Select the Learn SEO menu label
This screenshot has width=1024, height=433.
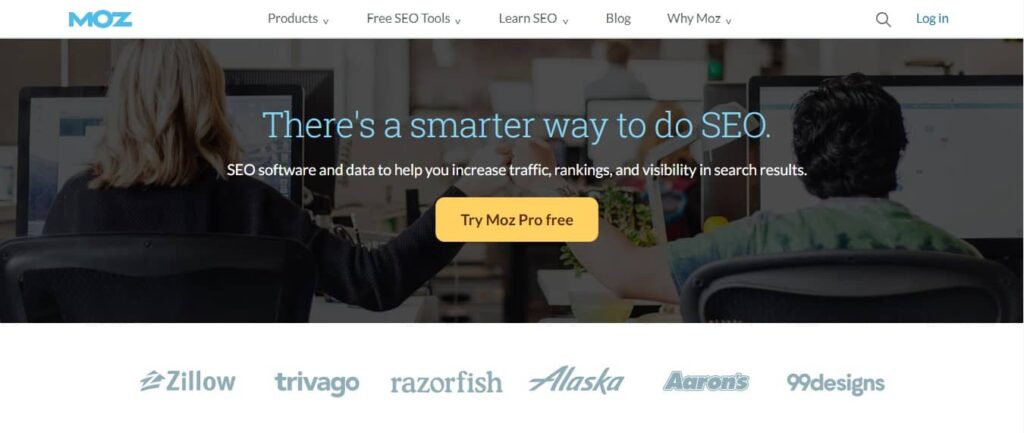528,18
